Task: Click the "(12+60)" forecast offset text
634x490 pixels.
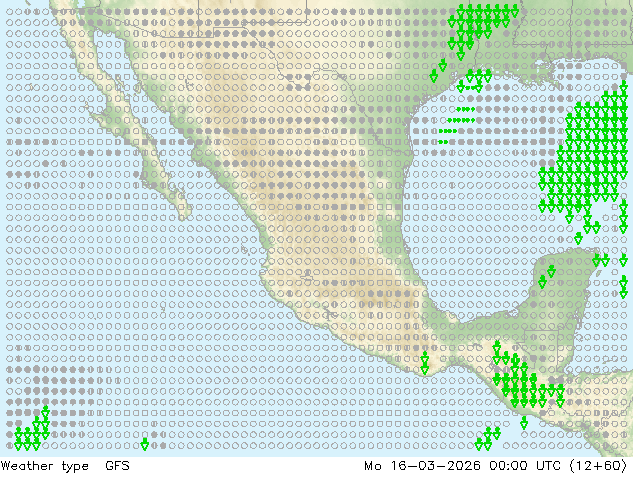Action: point(598,466)
